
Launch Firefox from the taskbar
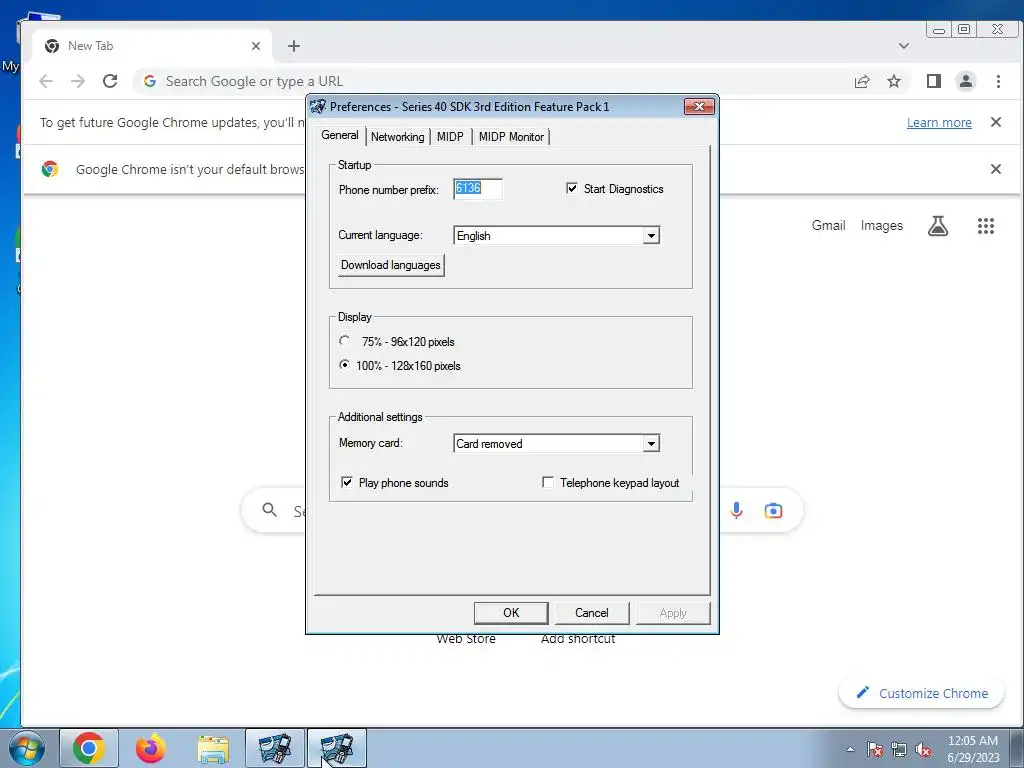pos(151,748)
